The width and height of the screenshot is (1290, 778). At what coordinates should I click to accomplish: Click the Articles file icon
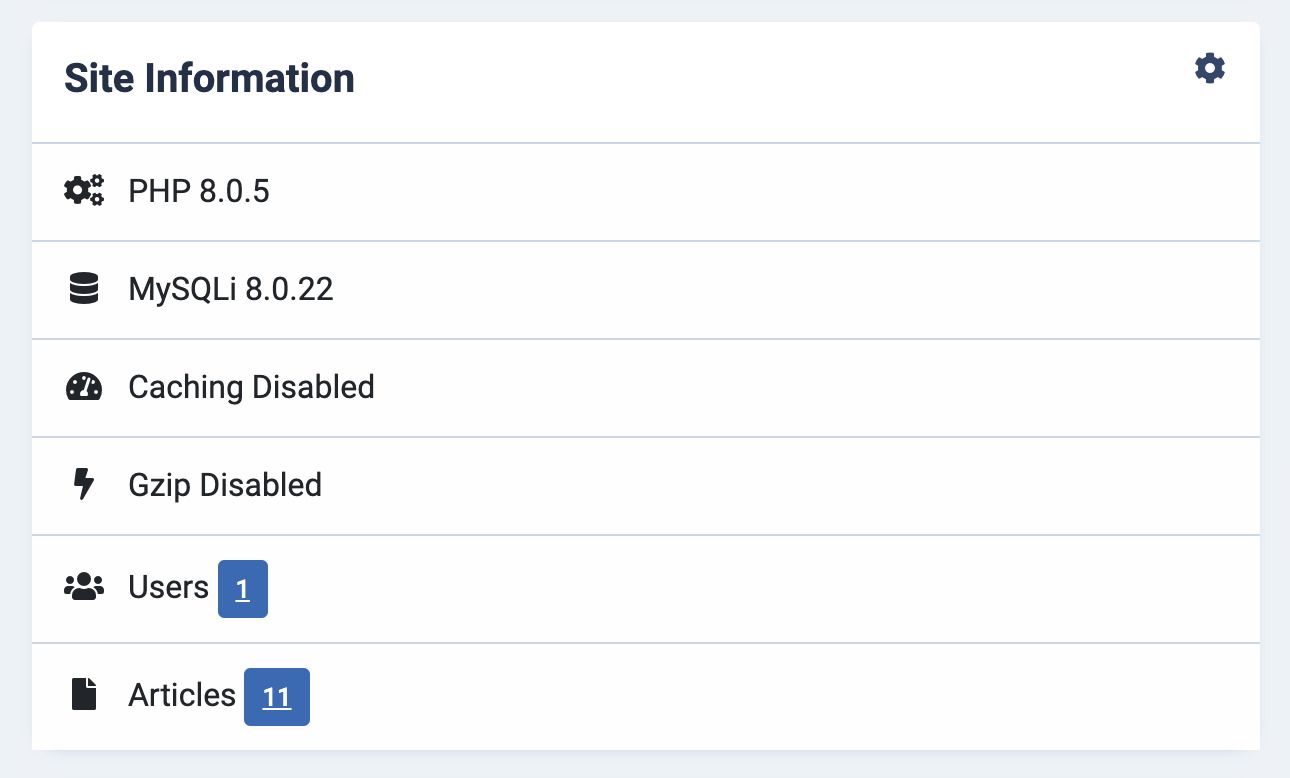point(84,694)
